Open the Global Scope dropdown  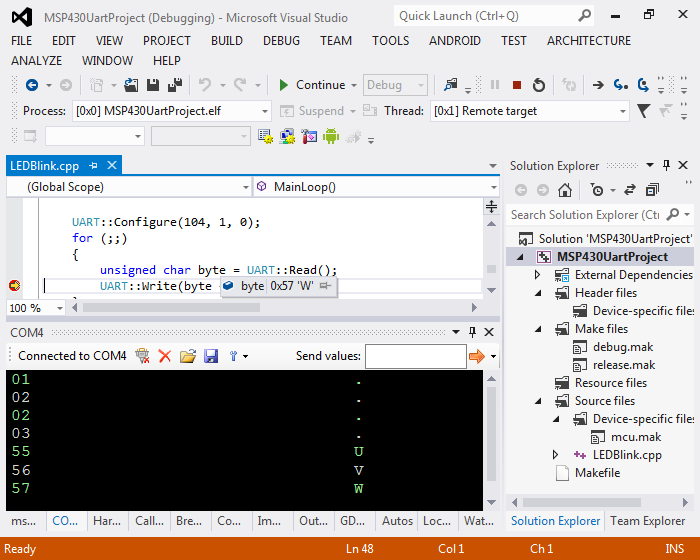point(246,187)
